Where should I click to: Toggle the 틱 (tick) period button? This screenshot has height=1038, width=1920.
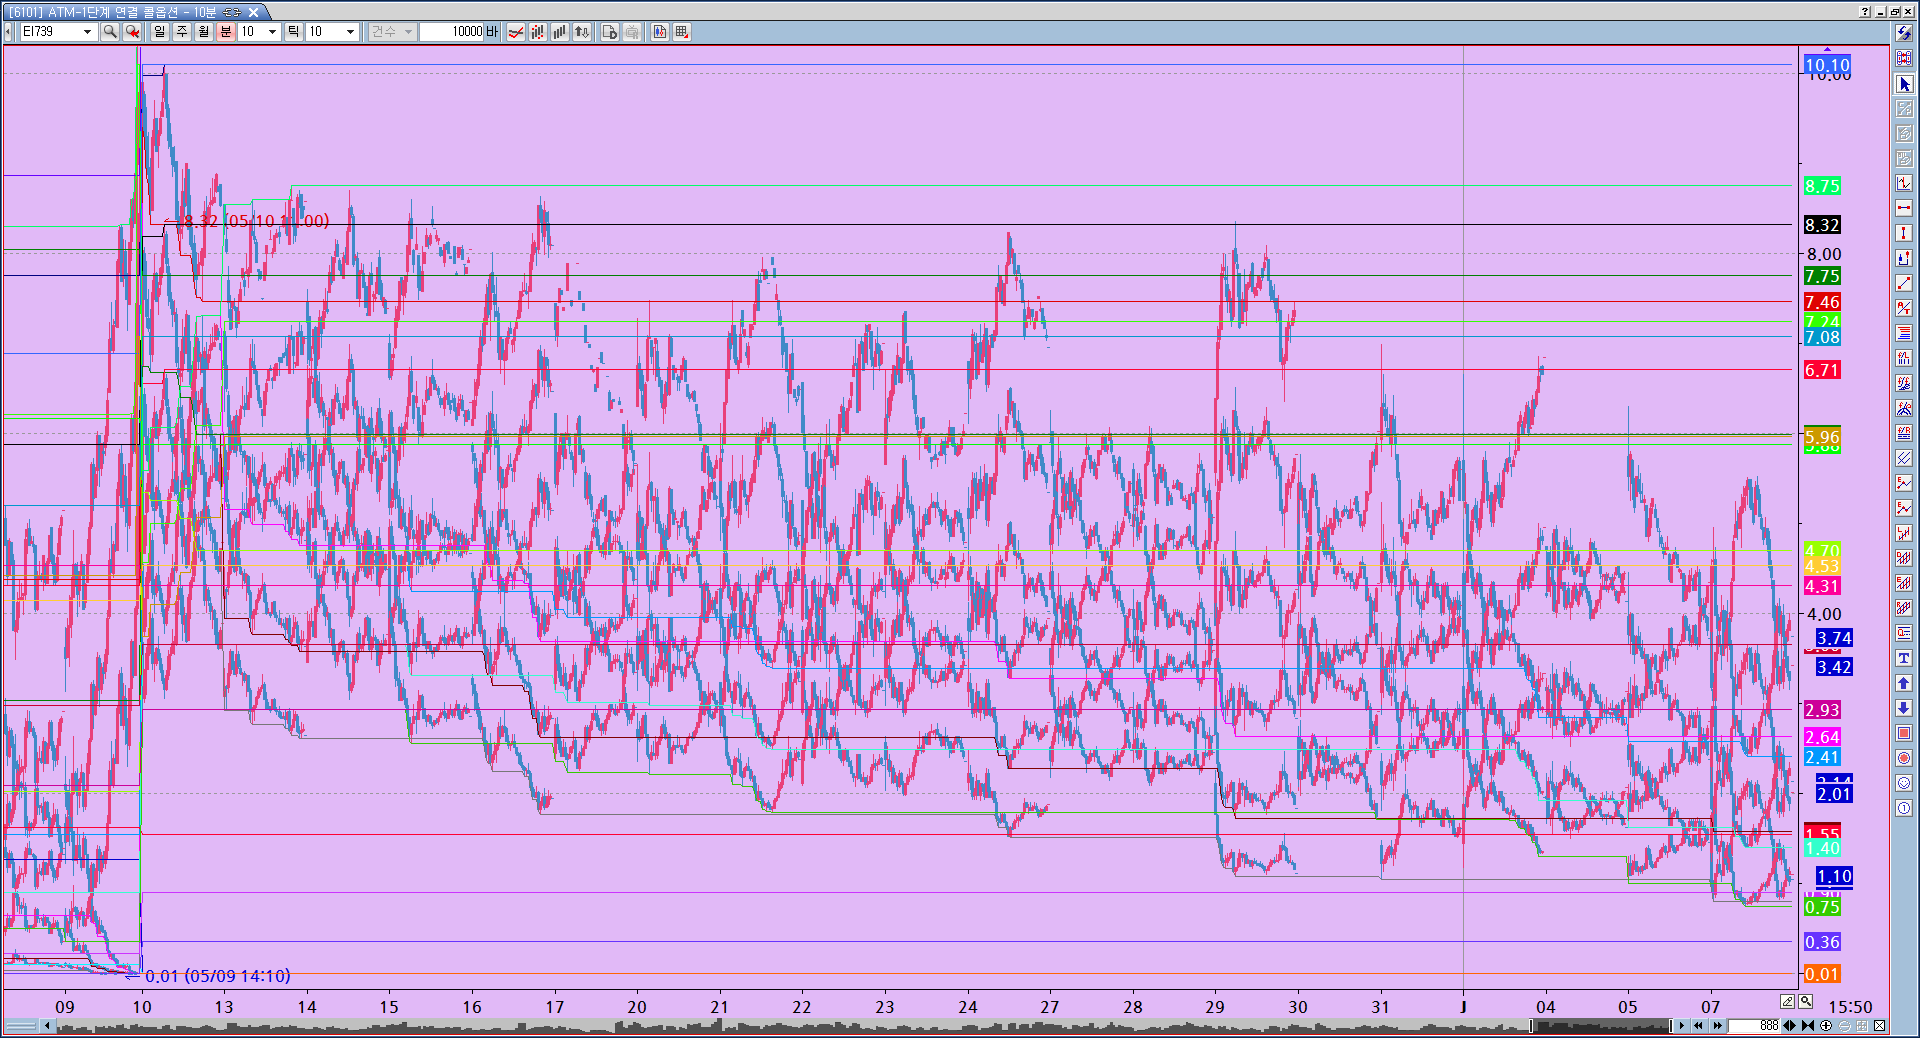pyautogui.click(x=293, y=32)
